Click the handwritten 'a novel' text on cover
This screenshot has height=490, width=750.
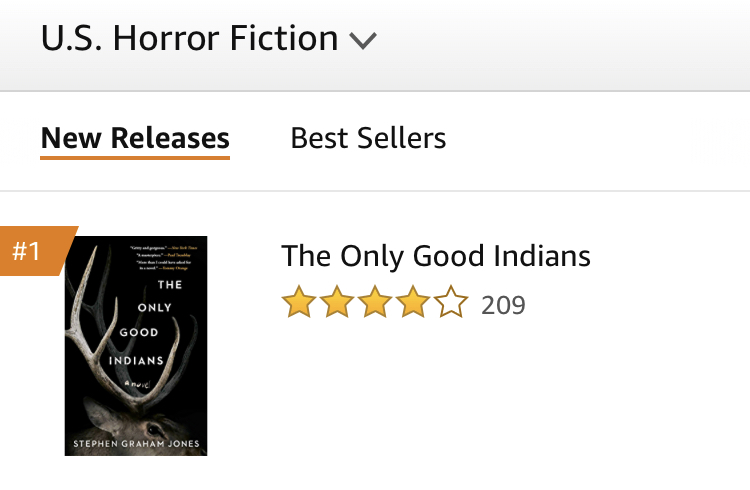136,383
